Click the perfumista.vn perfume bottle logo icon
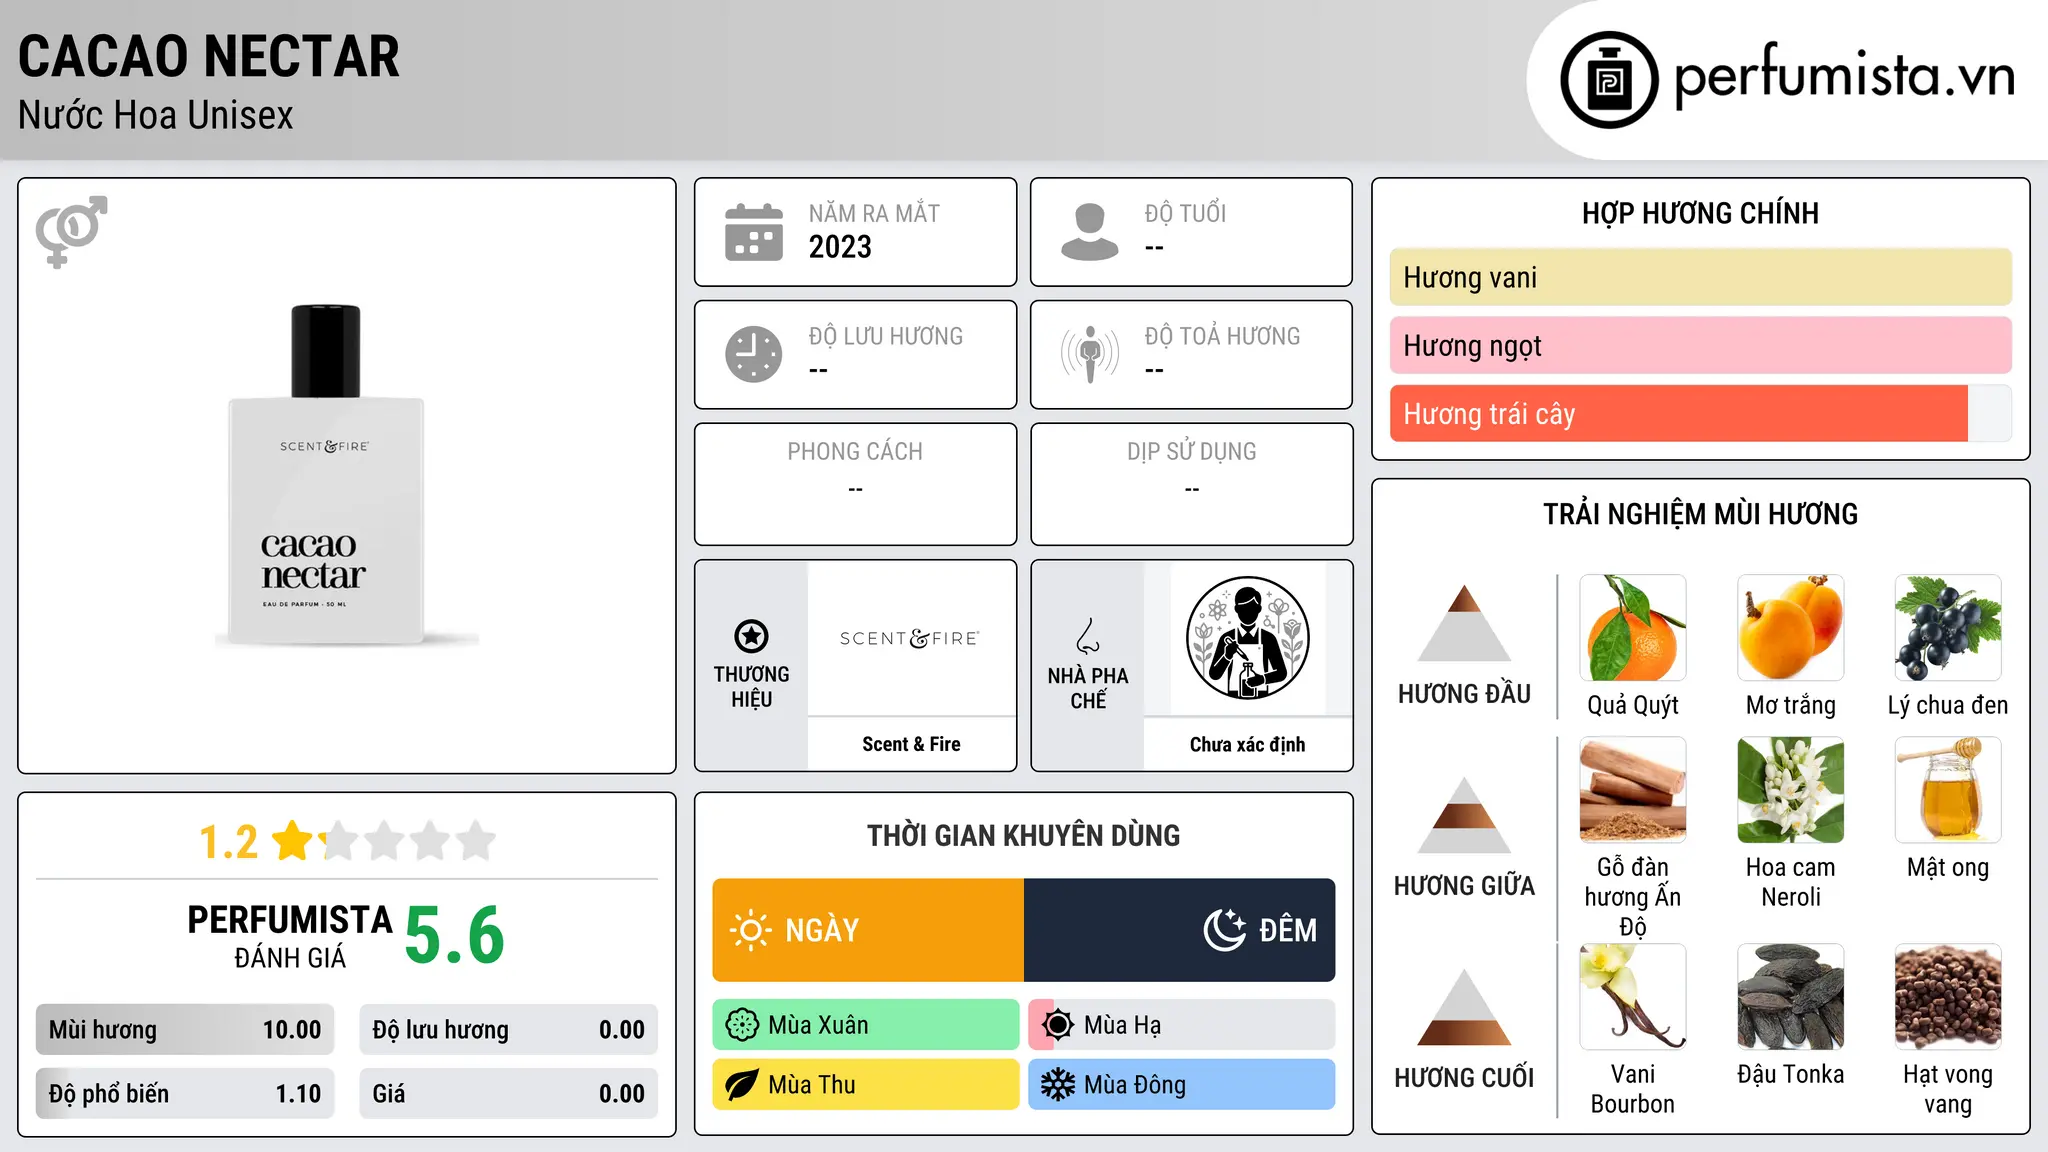This screenshot has width=2048, height=1152. pyautogui.click(x=1609, y=80)
